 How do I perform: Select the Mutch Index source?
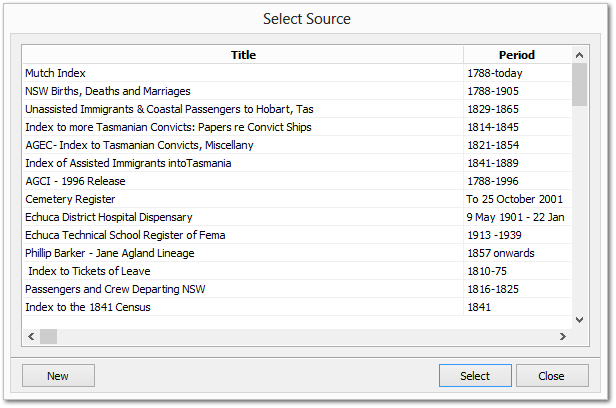point(56,73)
